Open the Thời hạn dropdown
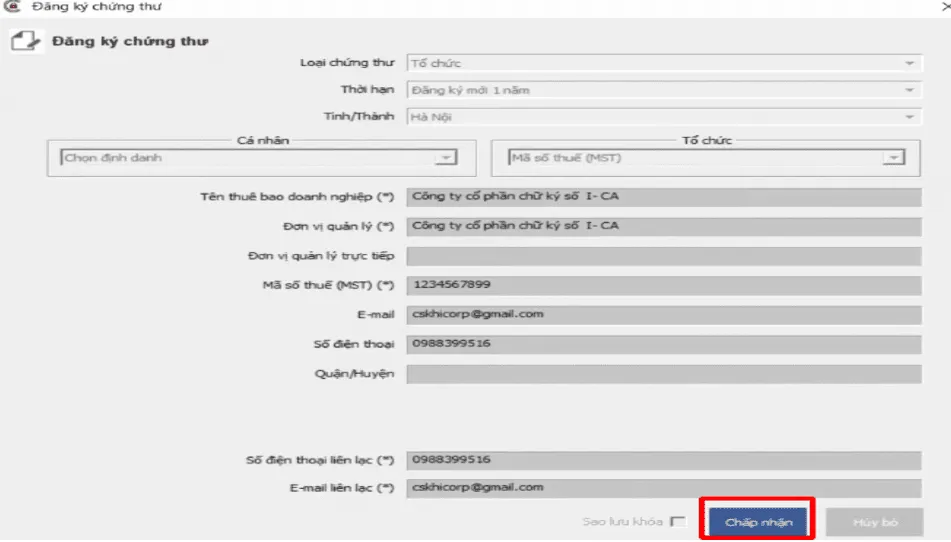 pyautogui.click(x=664, y=90)
